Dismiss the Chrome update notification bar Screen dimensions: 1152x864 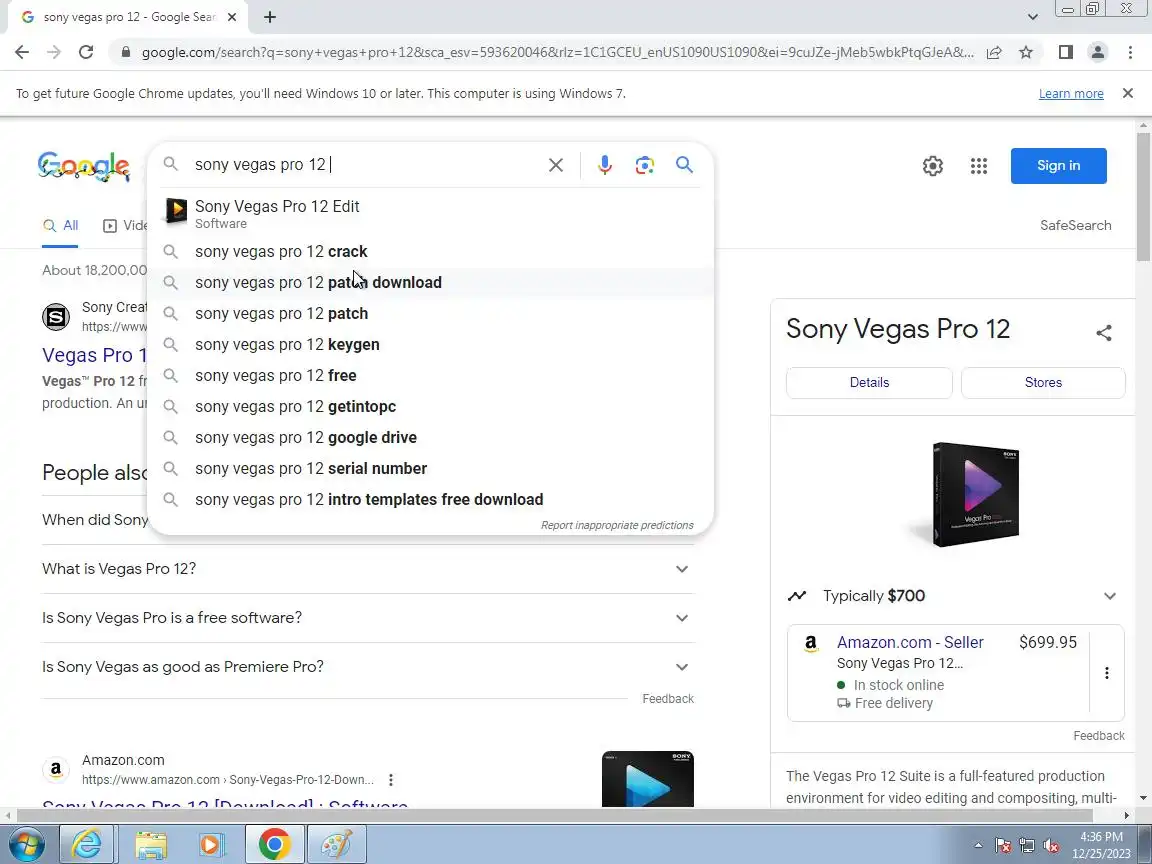point(1128,93)
